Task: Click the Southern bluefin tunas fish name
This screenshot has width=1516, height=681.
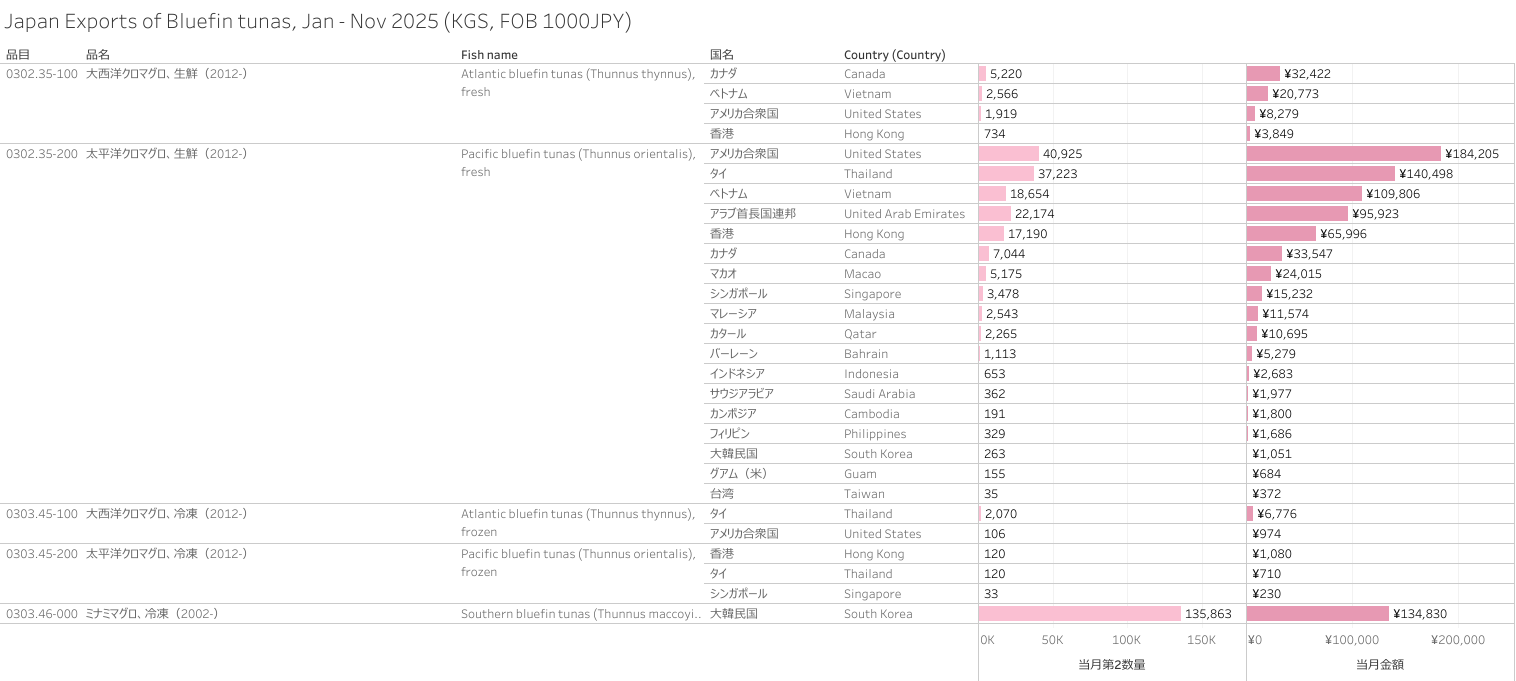Action: 578,614
